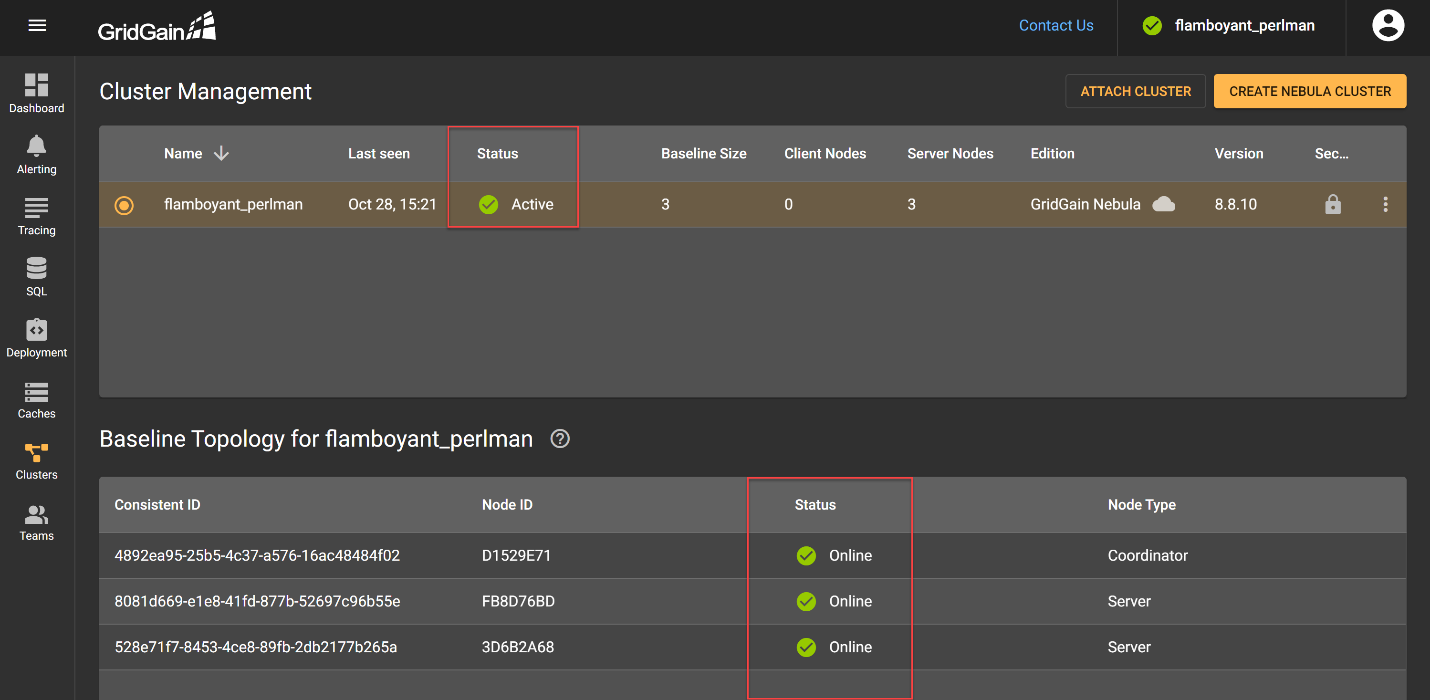The height and width of the screenshot is (700, 1430).
Task: Select the Clusters sidebar item
Action: coord(37,460)
